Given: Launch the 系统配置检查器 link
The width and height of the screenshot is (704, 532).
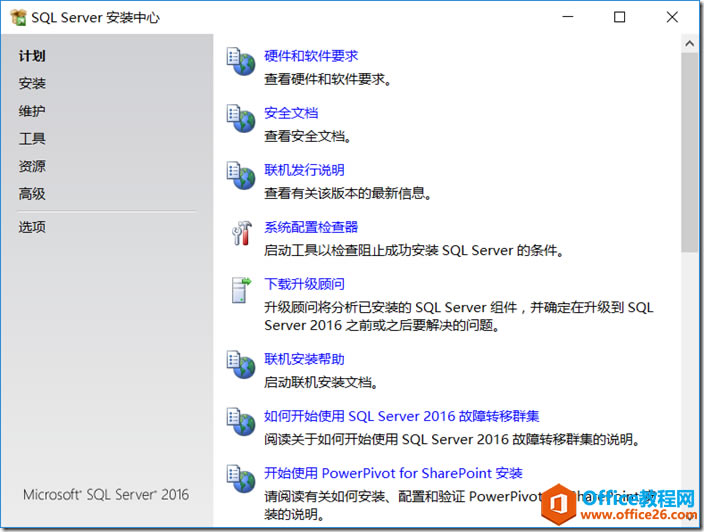Looking at the screenshot, I should pos(311,227).
